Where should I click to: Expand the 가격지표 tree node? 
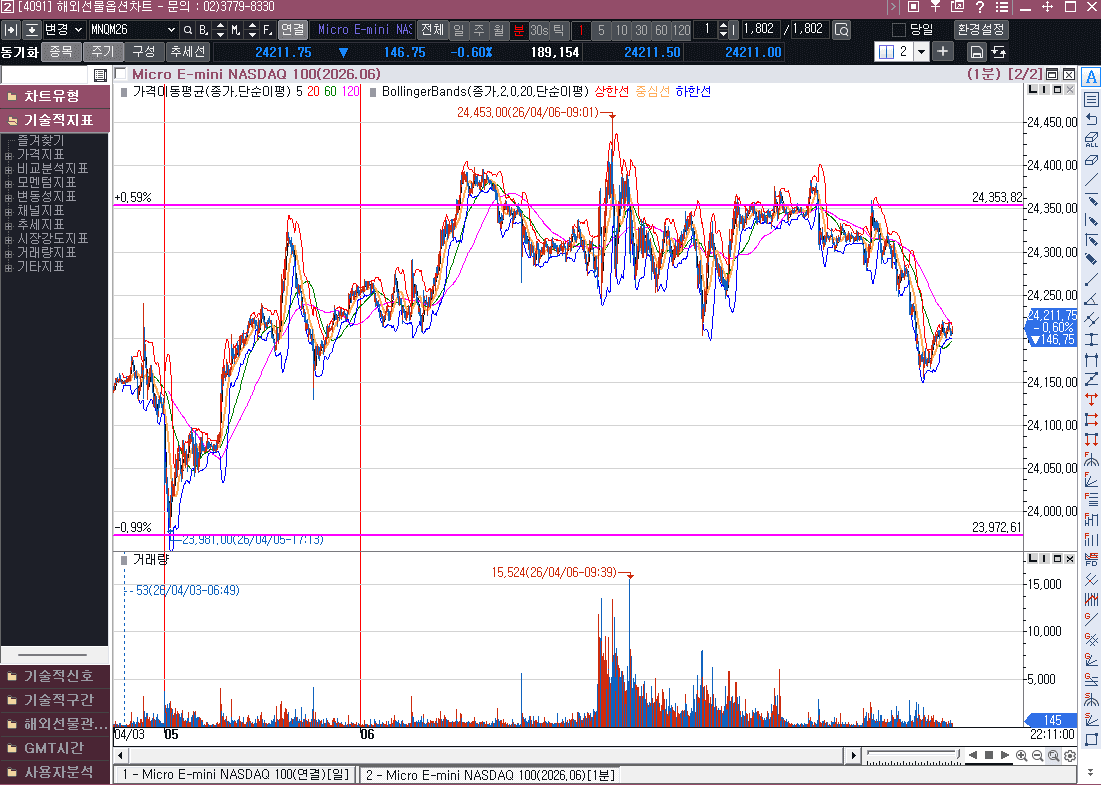(x=9, y=155)
